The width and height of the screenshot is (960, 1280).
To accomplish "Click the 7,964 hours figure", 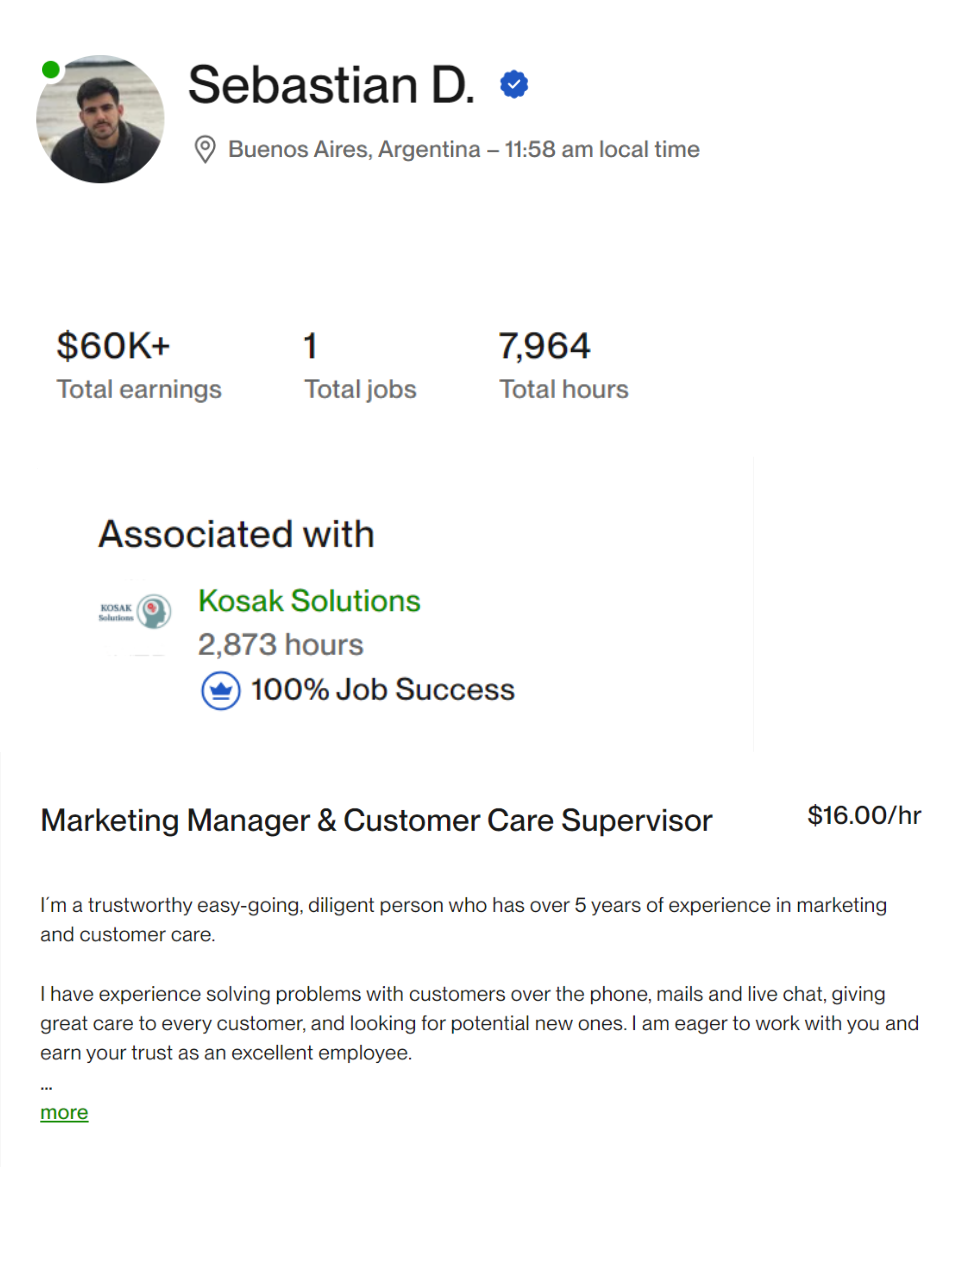I will pos(544,346).
